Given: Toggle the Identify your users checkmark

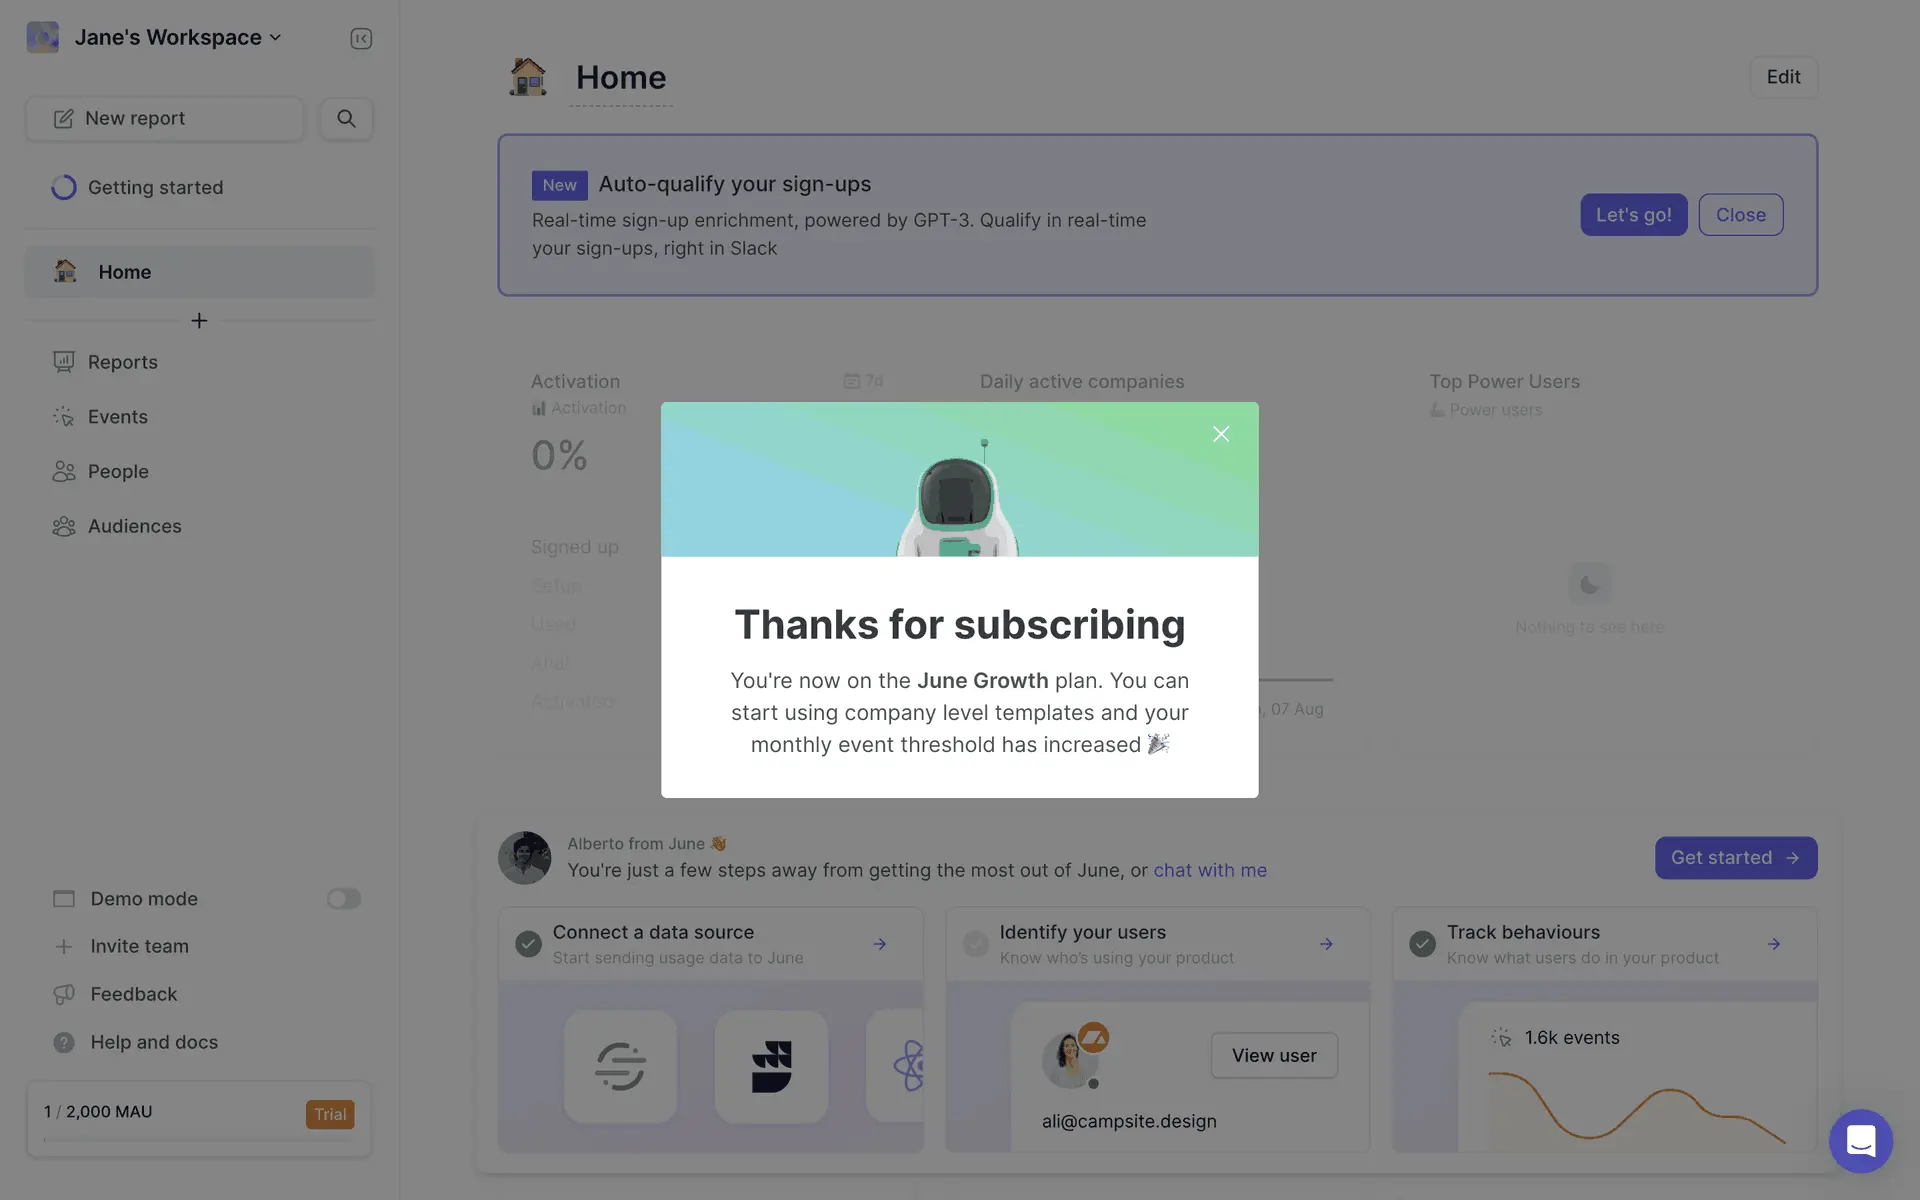Looking at the screenshot, I should pos(975,944).
